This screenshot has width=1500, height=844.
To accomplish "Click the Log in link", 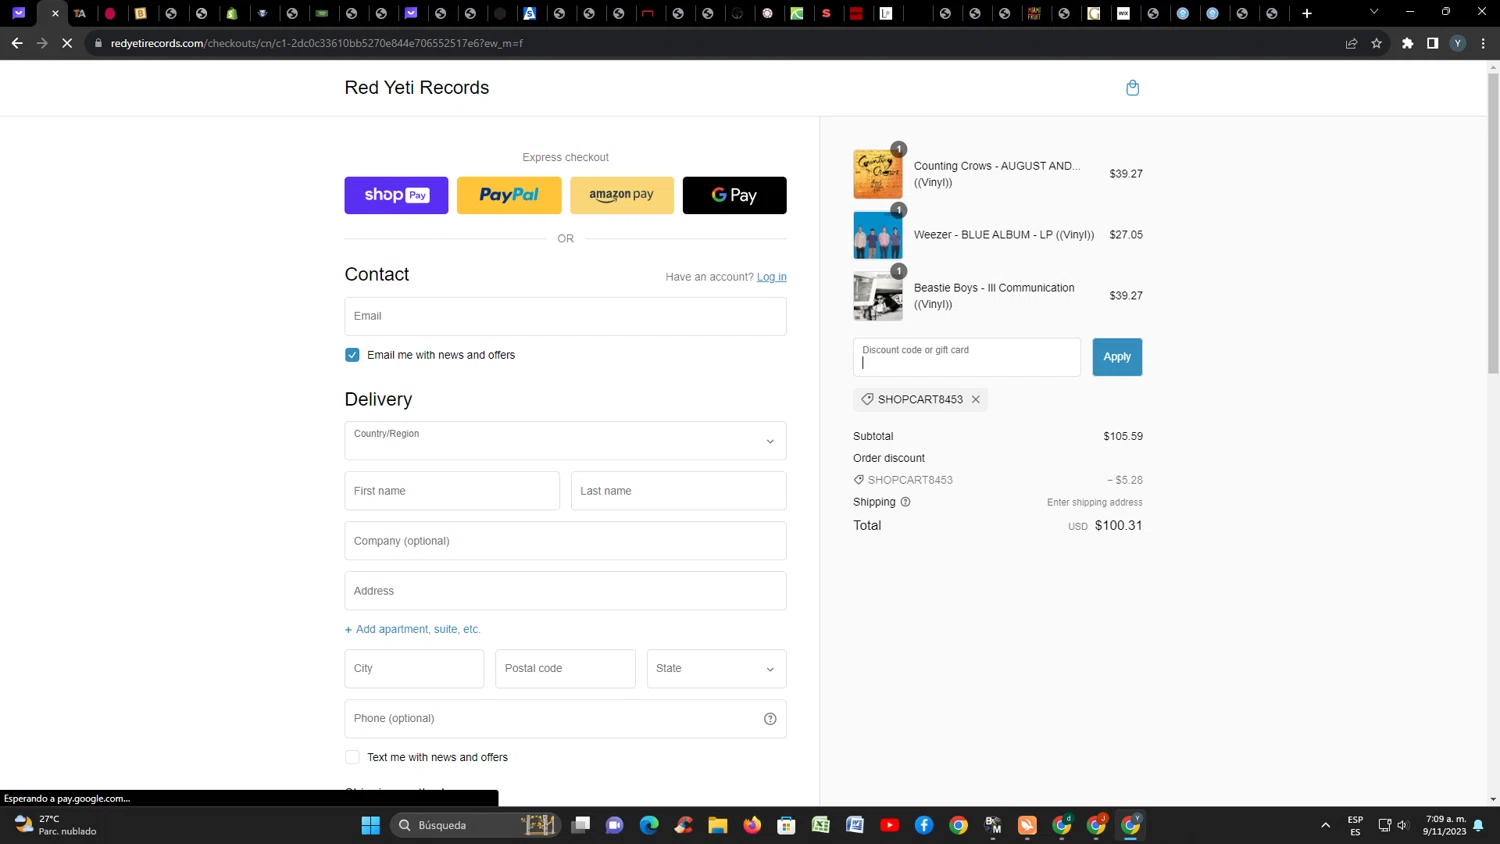I will coord(772,277).
